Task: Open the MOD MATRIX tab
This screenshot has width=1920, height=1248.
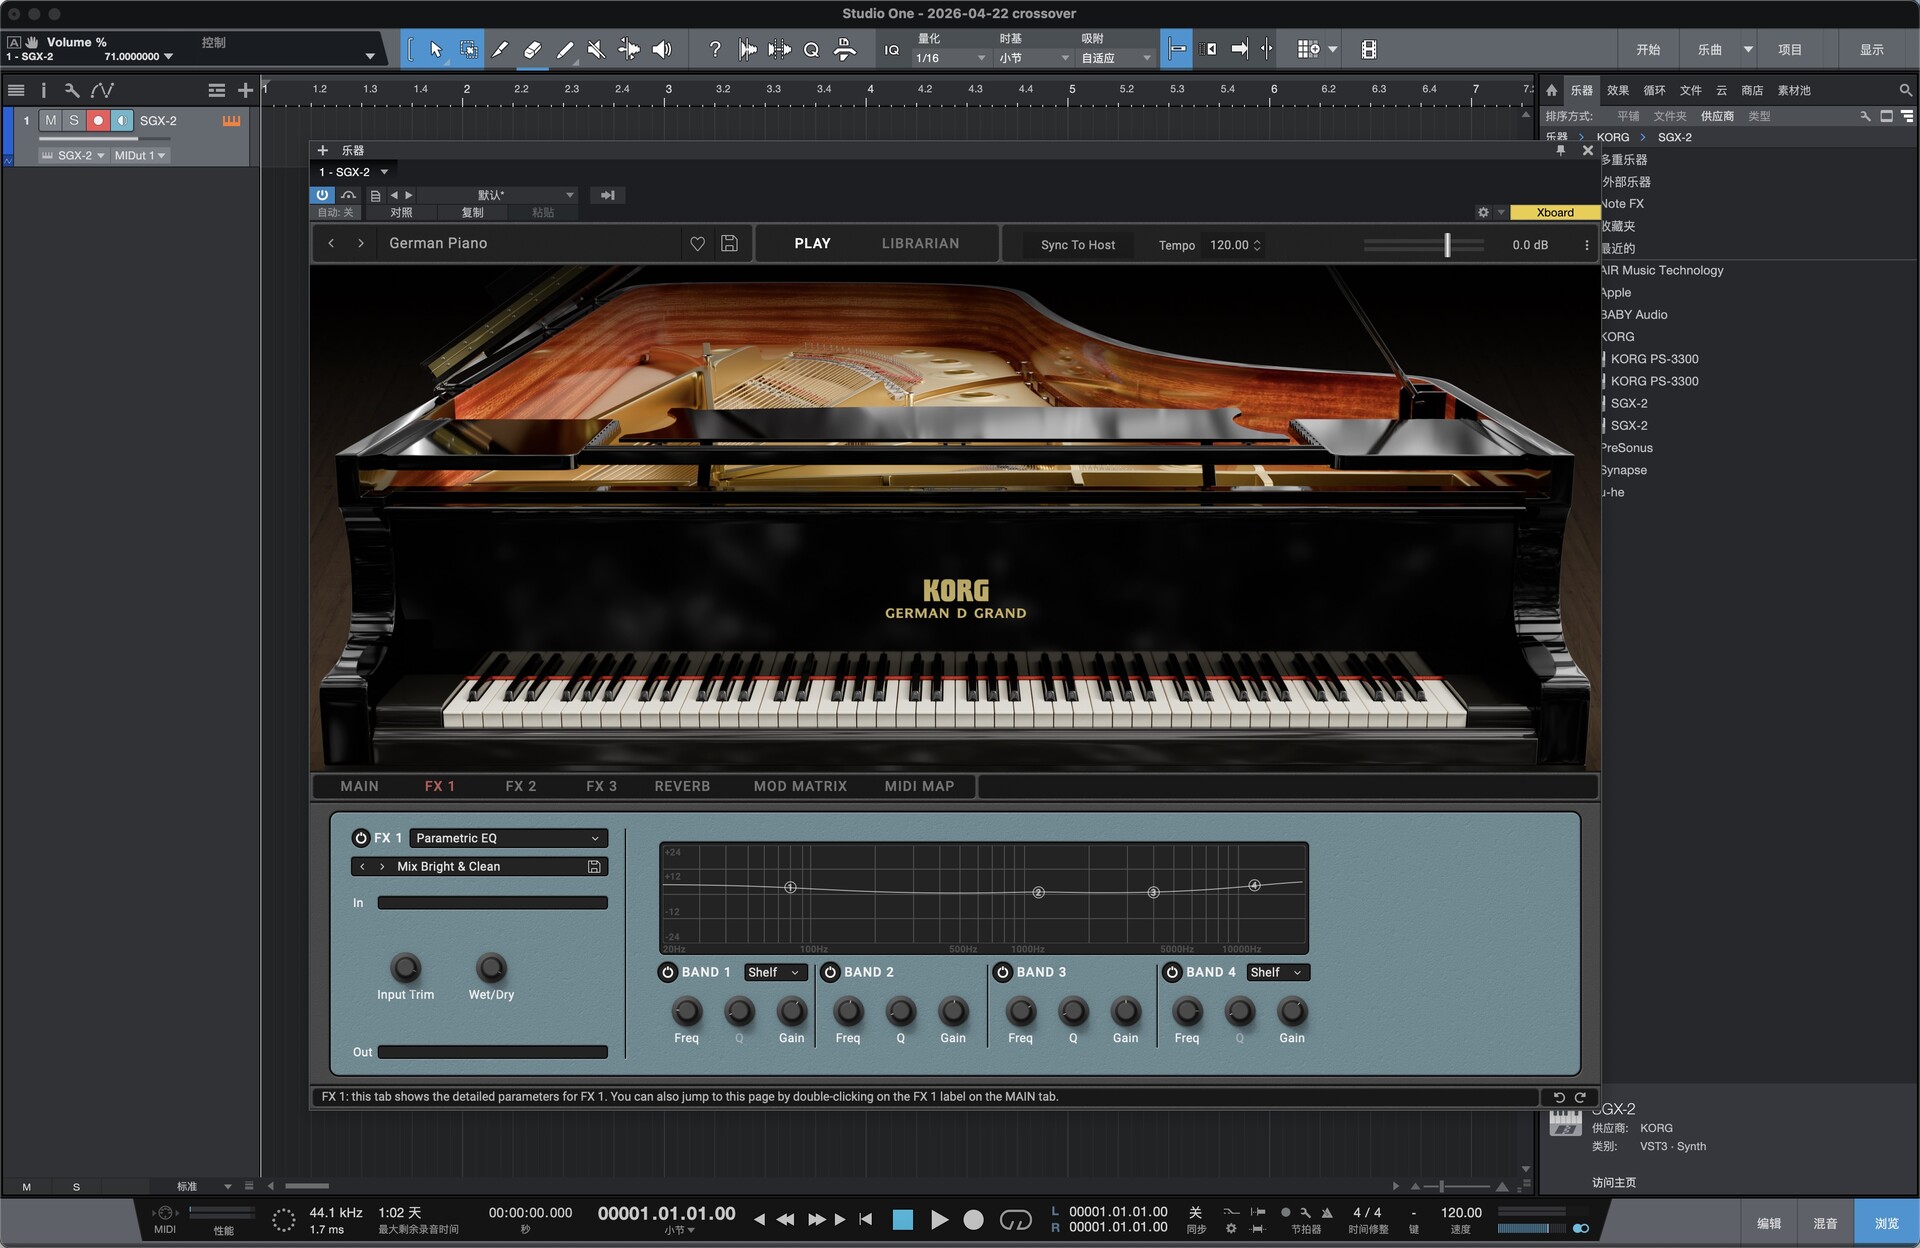Action: click(x=800, y=786)
